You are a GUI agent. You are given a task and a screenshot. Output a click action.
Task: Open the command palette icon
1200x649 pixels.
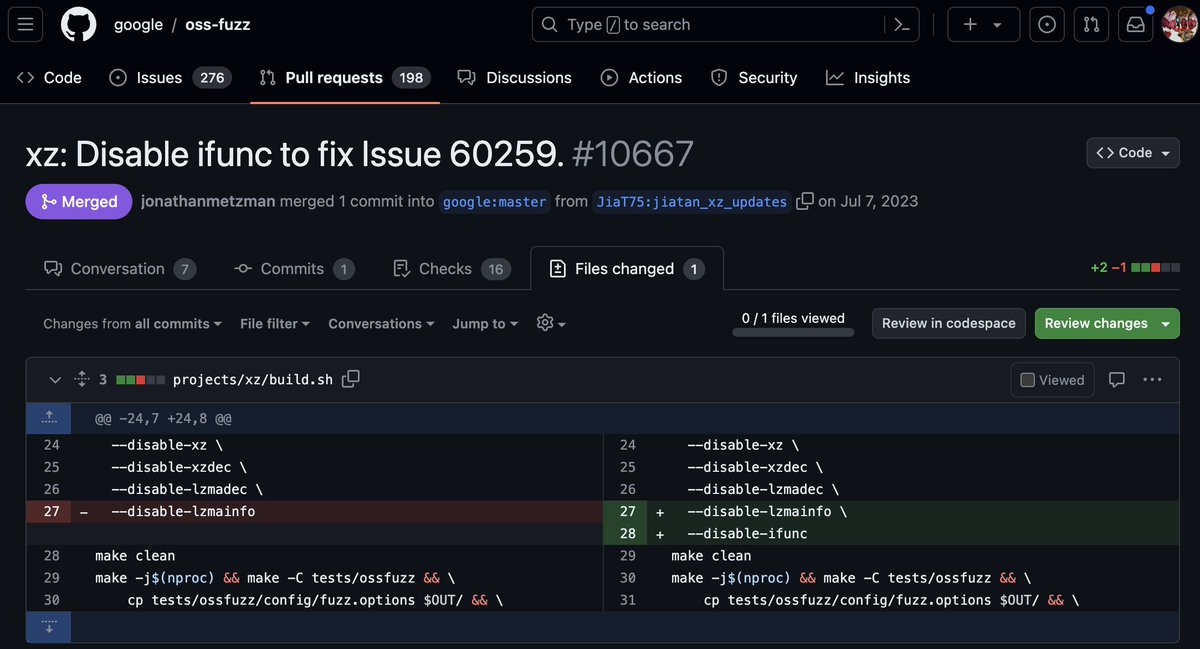[x=901, y=25]
